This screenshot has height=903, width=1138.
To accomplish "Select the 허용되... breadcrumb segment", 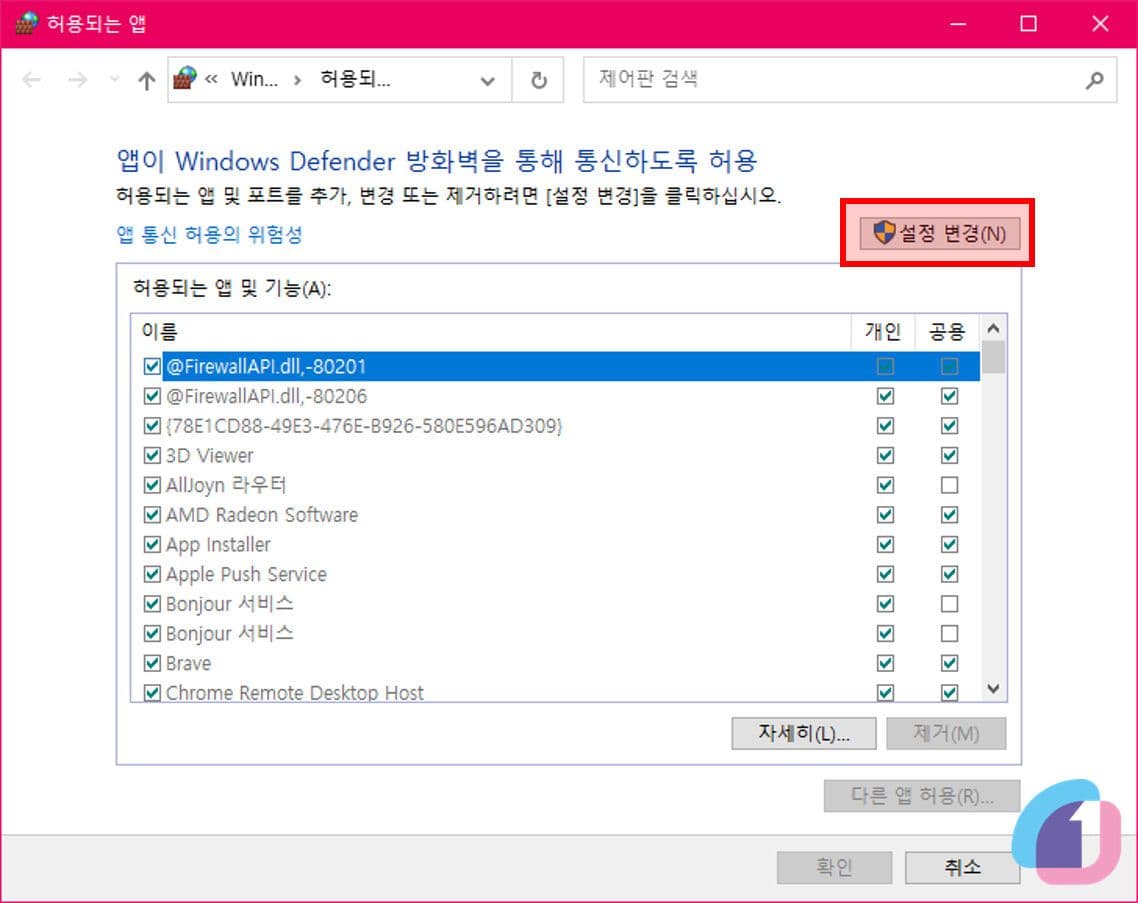I will coord(356,79).
